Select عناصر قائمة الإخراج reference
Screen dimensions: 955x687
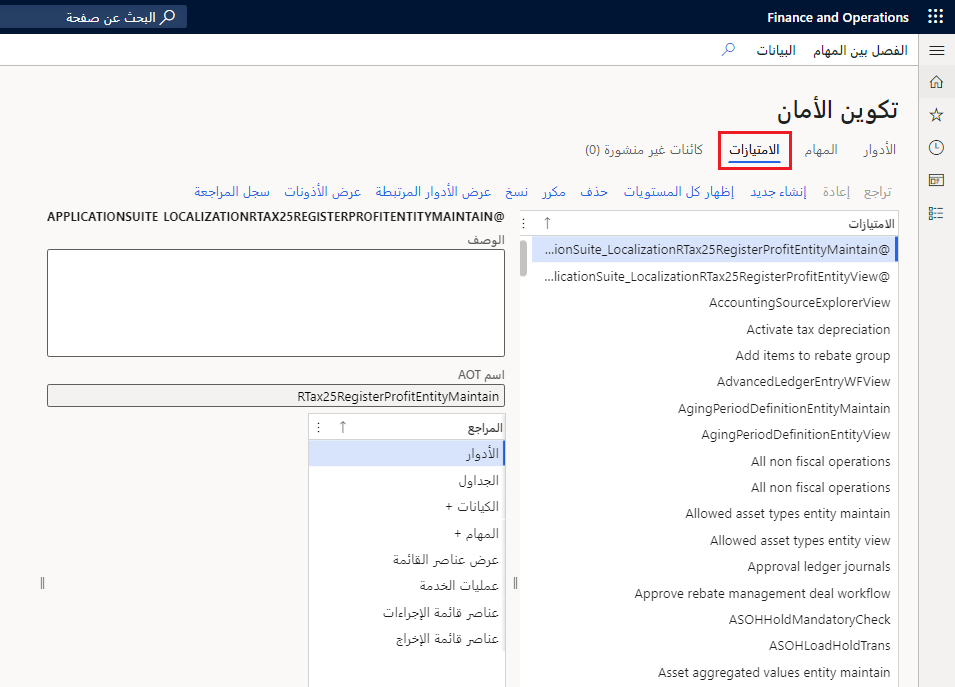click(x=406, y=639)
